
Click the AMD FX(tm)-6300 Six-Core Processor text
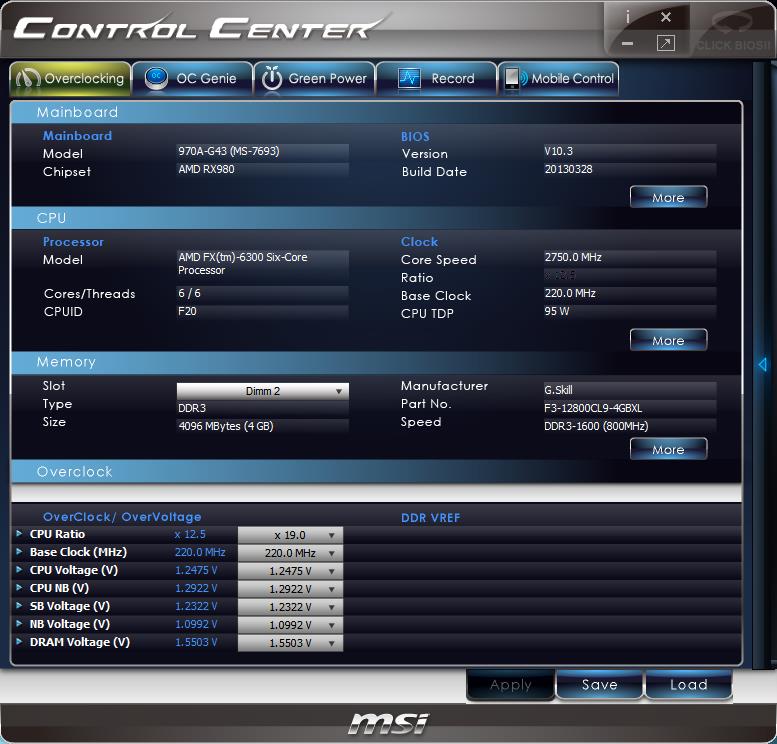pos(243,264)
